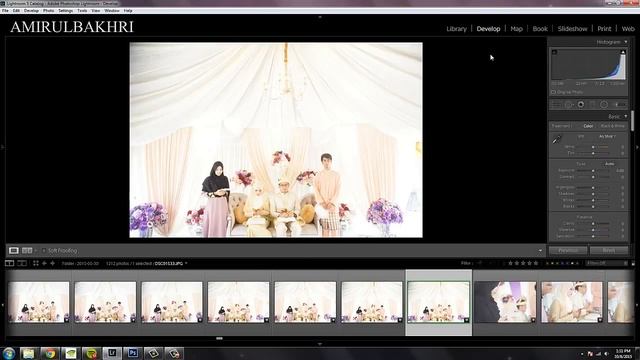Switch to the Slideshow module
The height and width of the screenshot is (360, 640).
572,29
